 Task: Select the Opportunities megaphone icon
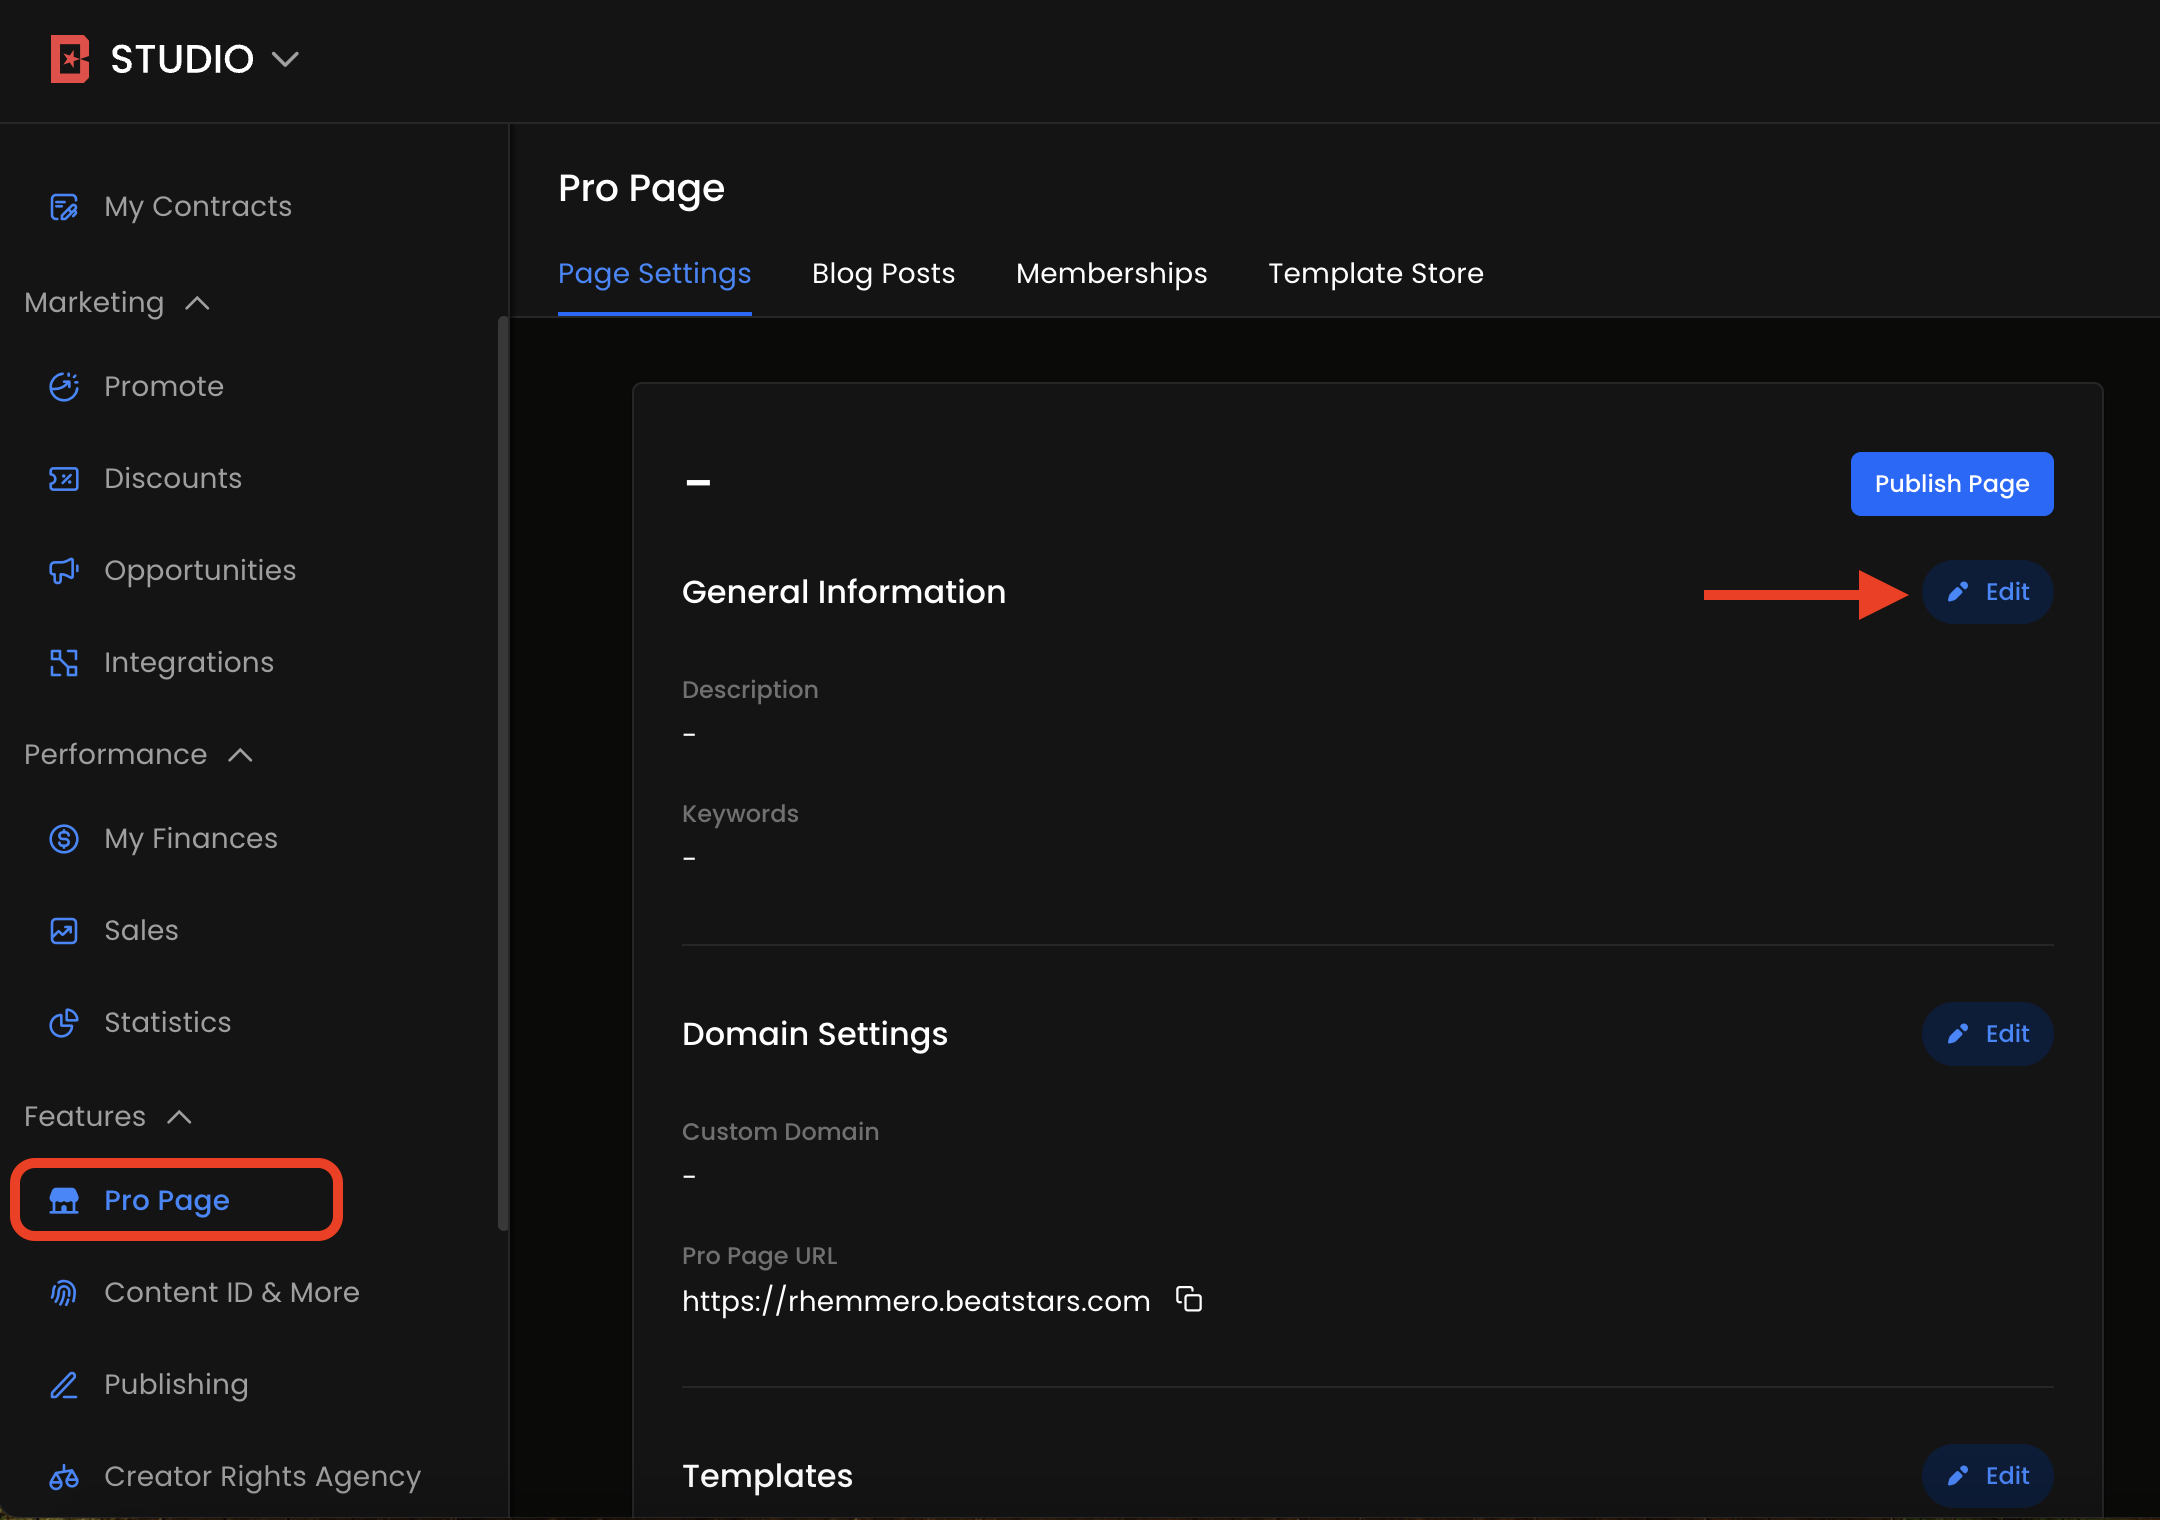click(x=64, y=571)
